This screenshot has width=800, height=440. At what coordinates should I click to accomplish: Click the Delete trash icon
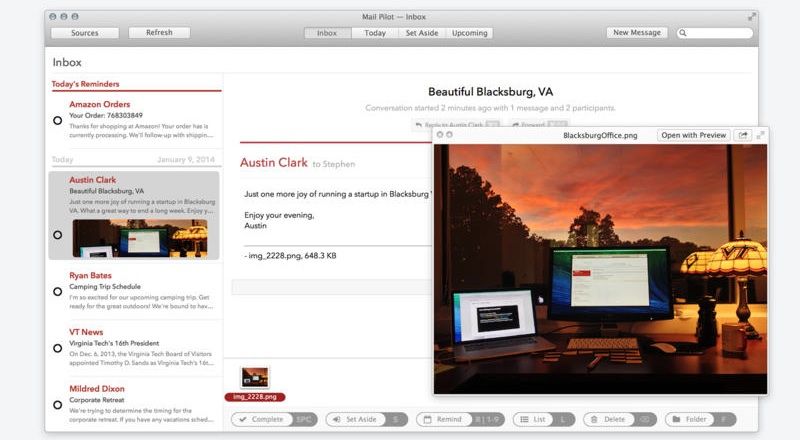click(594, 419)
